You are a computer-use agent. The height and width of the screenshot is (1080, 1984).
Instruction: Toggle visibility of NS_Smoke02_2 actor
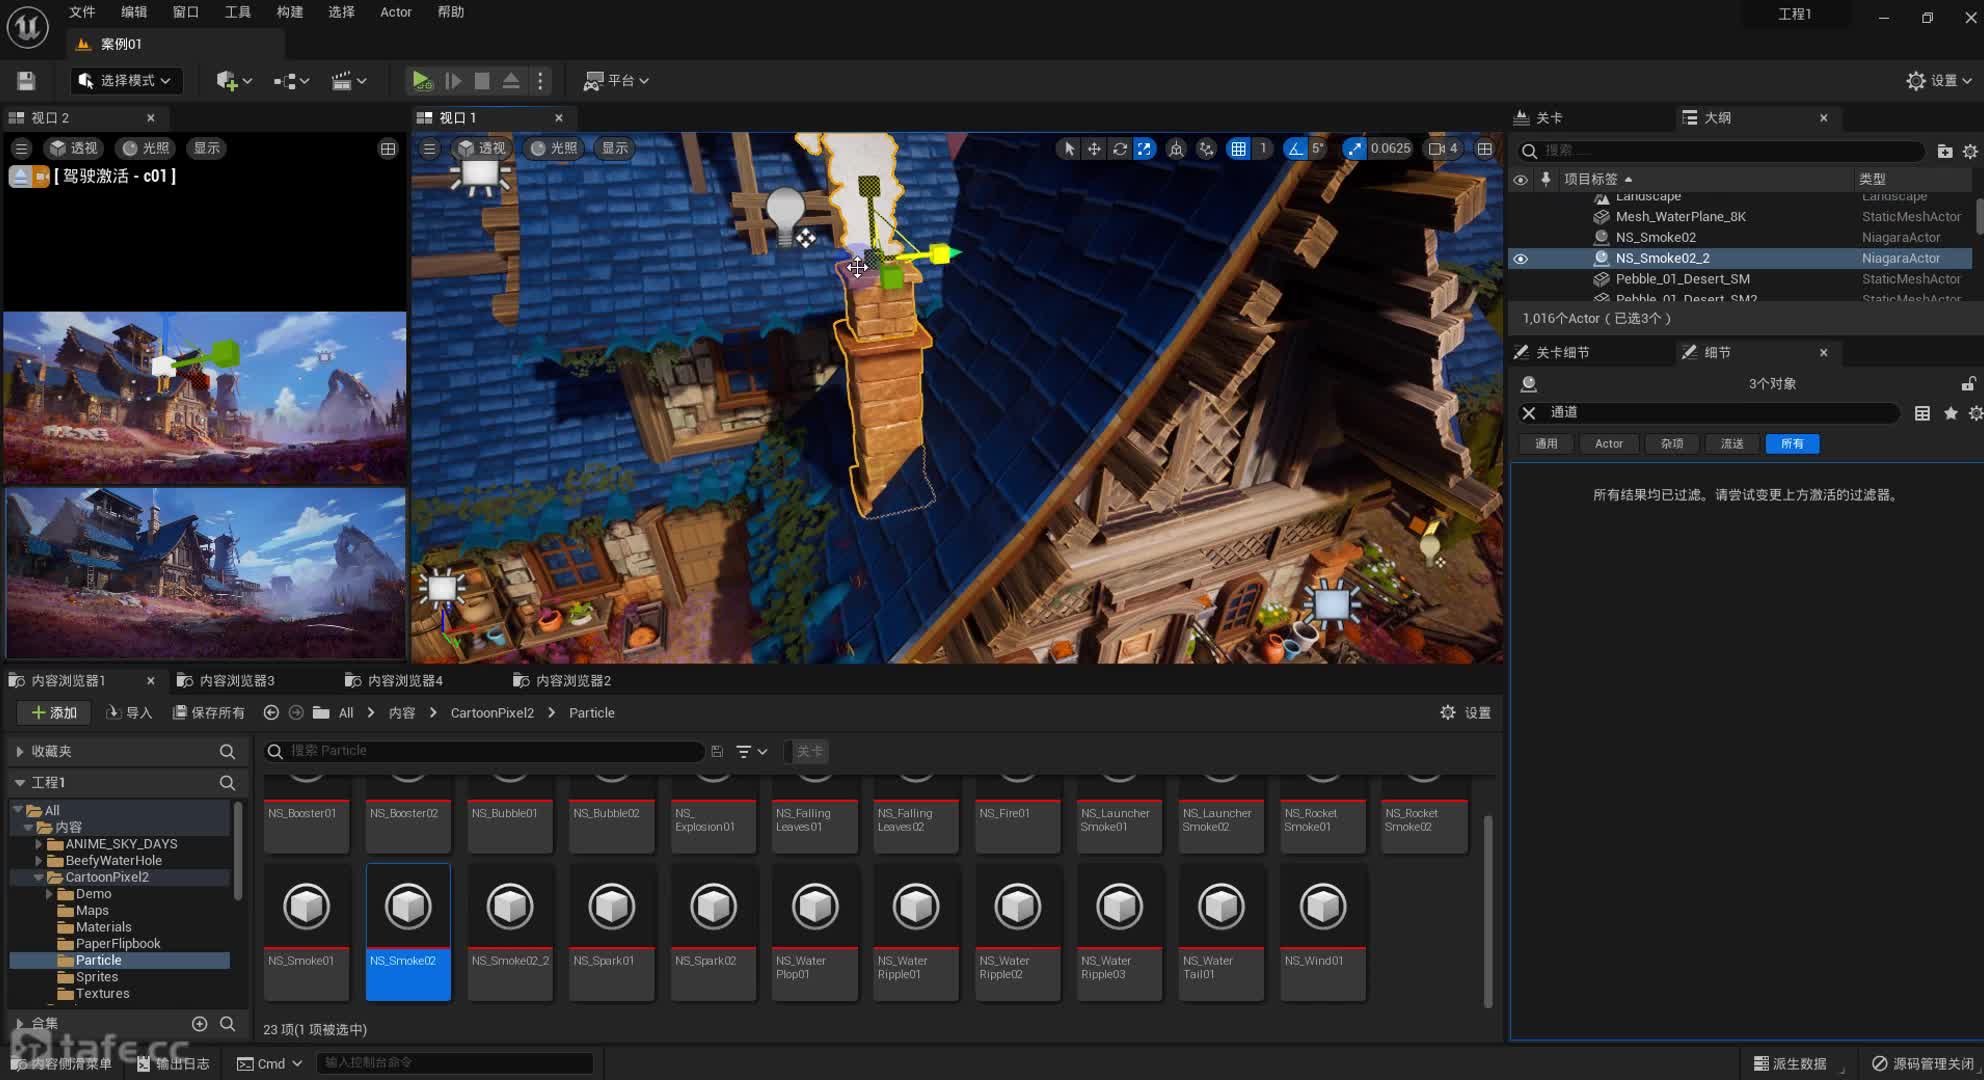coord(1520,259)
